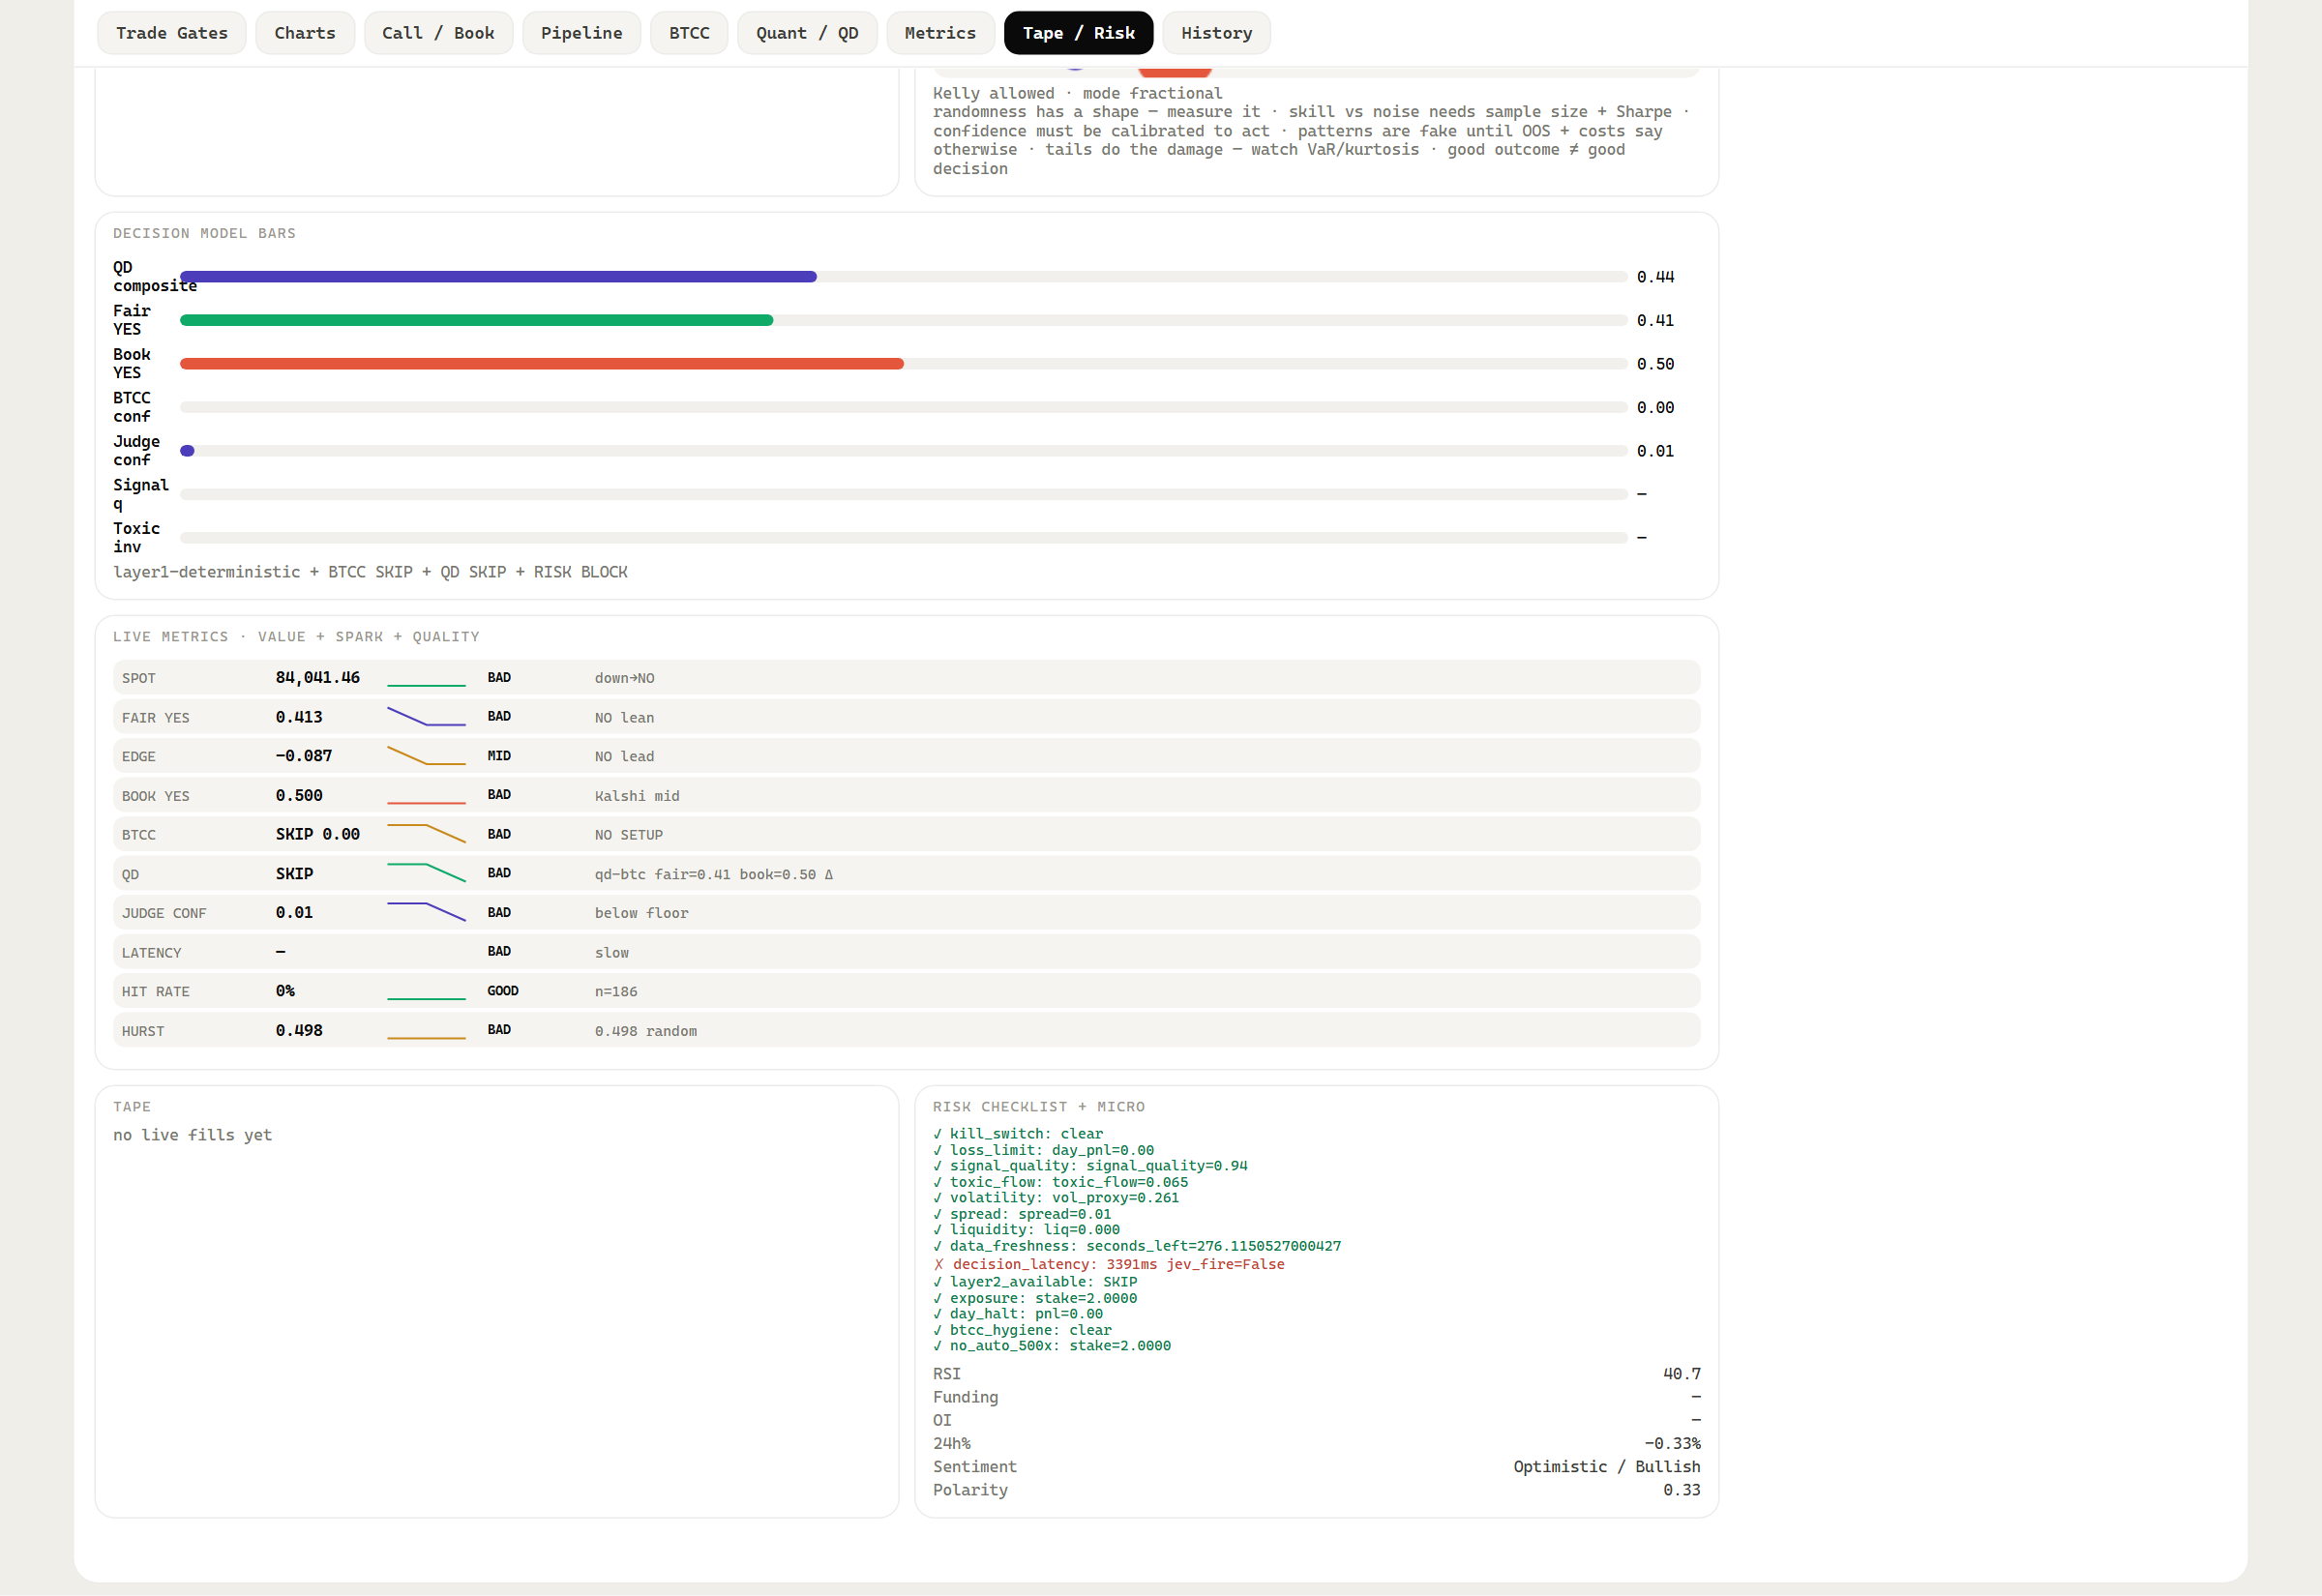Open the Call / Book tab
The height and width of the screenshot is (1596, 2322).
tap(438, 33)
